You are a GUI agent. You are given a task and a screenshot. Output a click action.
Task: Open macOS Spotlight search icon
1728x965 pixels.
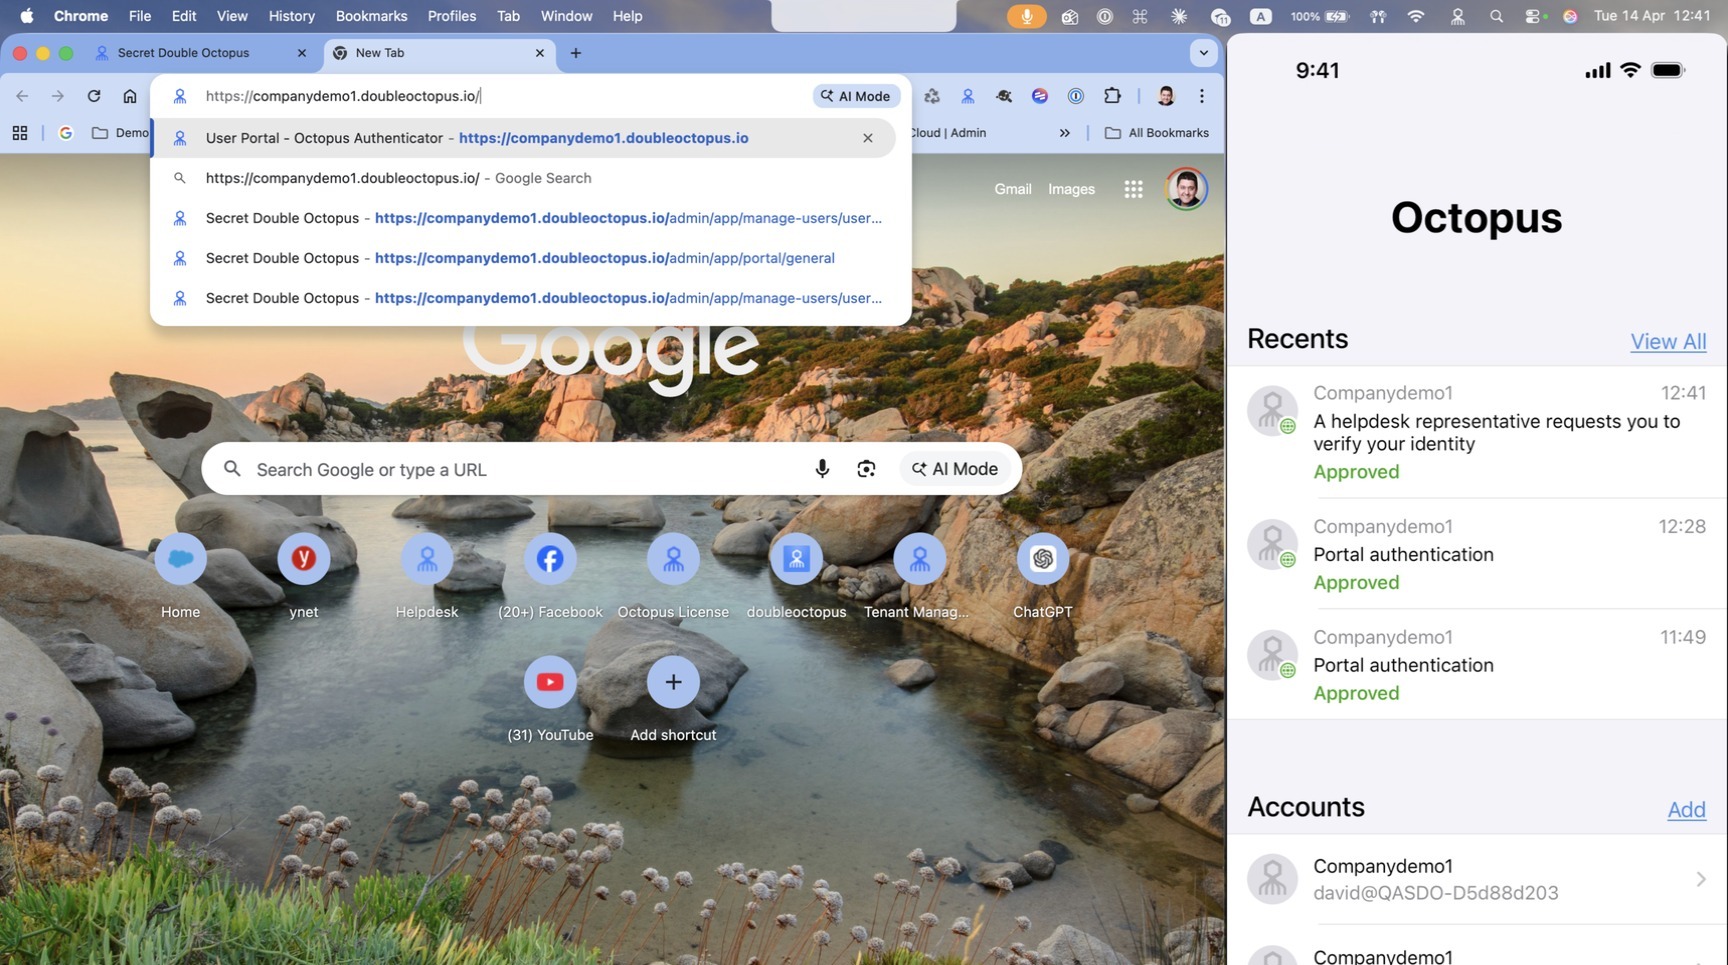pyautogui.click(x=1496, y=16)
